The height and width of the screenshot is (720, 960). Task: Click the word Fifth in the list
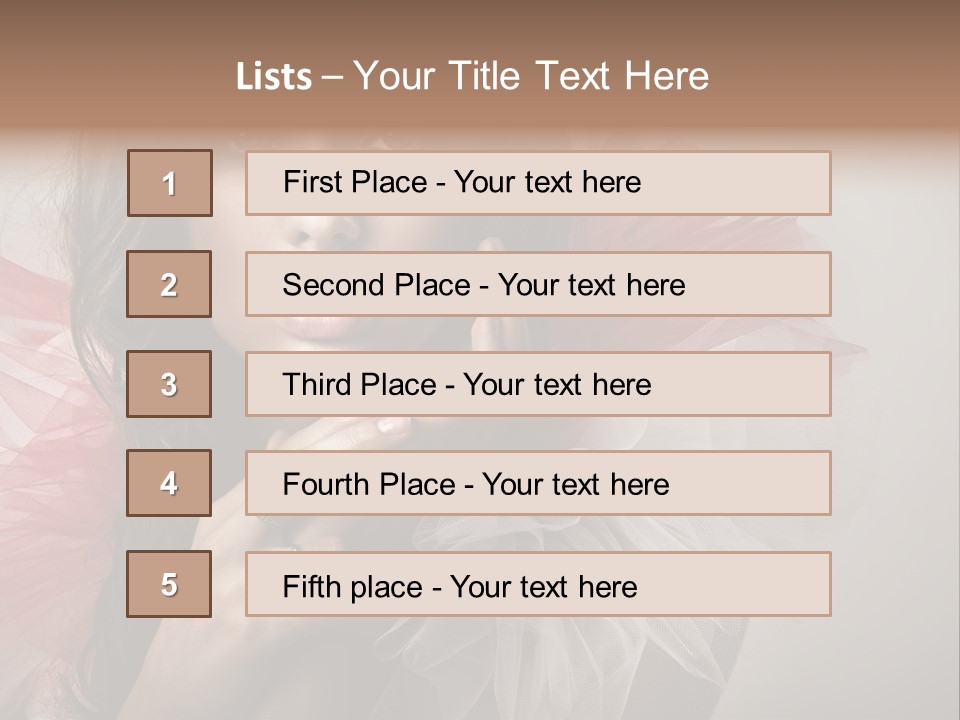310,586
